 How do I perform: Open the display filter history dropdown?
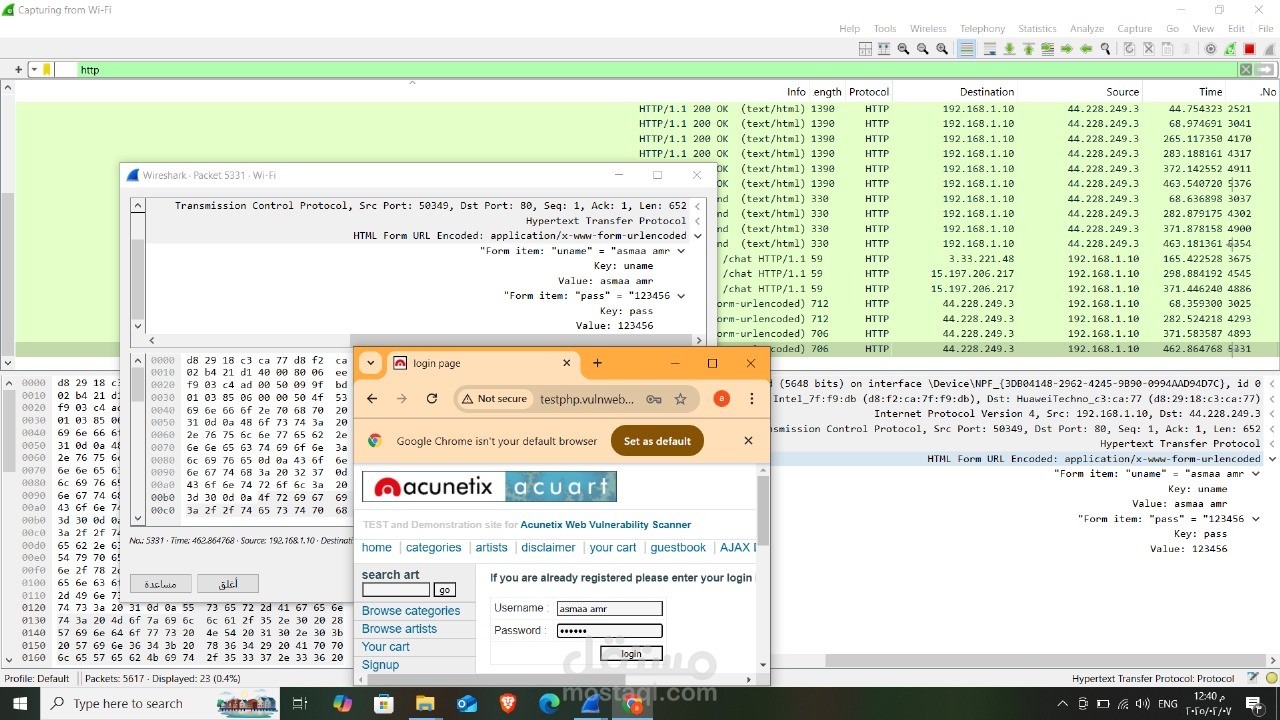pyautogui.click(x=33, y=70)
